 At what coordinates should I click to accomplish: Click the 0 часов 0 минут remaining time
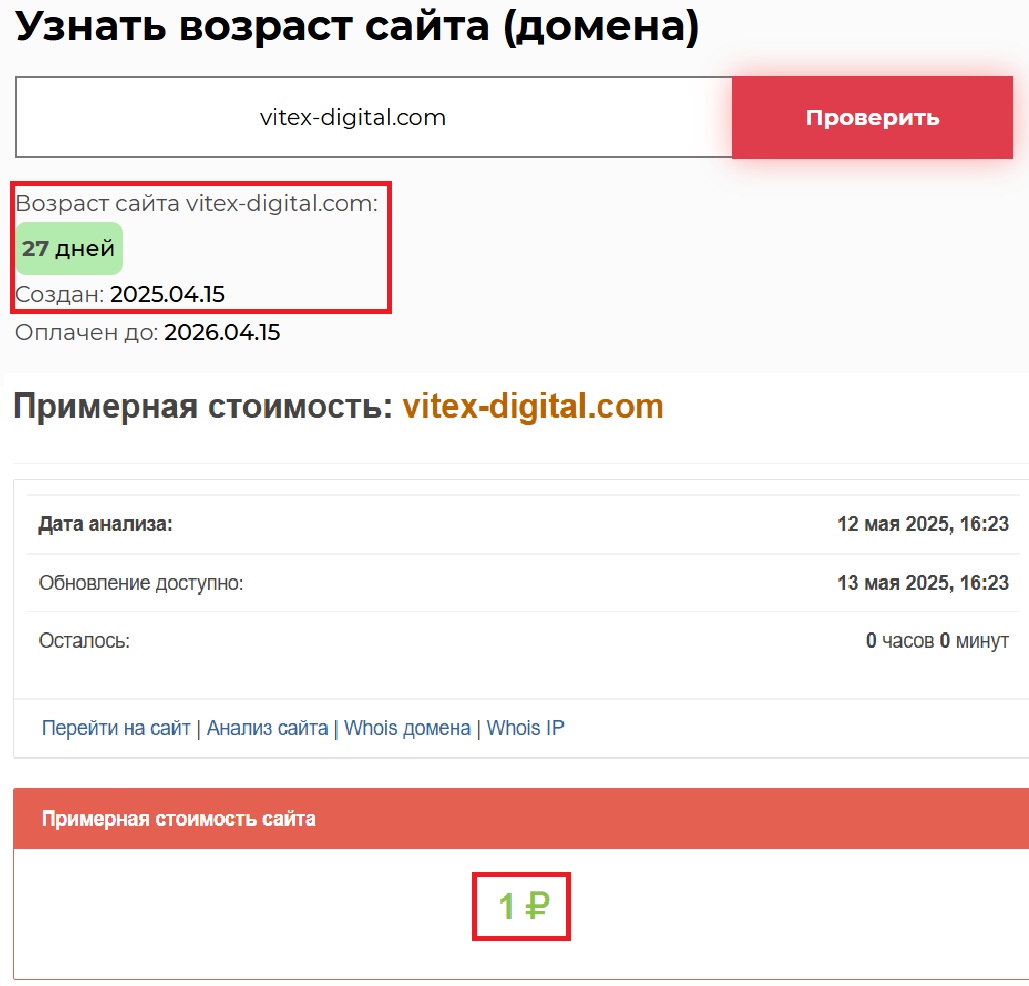click(937, 641)
